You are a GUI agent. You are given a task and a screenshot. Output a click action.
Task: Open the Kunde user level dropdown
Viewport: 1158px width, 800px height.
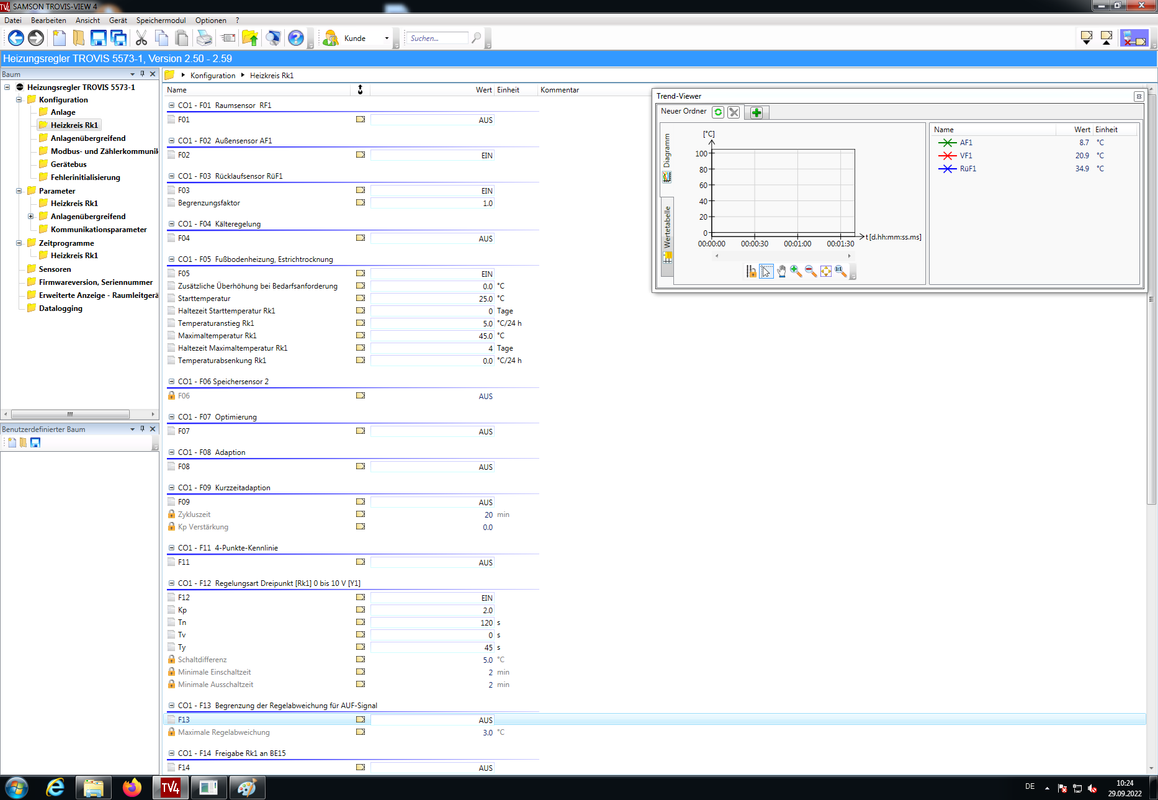[x=386, y=38]
